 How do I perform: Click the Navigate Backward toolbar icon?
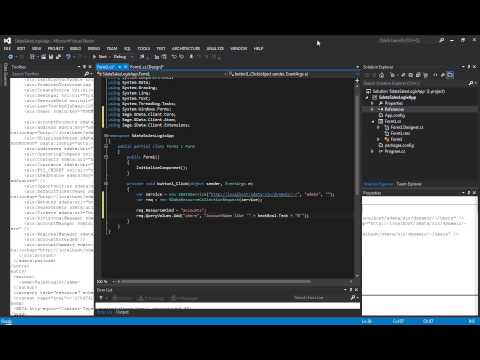pyautogui.click(x=10, y=57)
